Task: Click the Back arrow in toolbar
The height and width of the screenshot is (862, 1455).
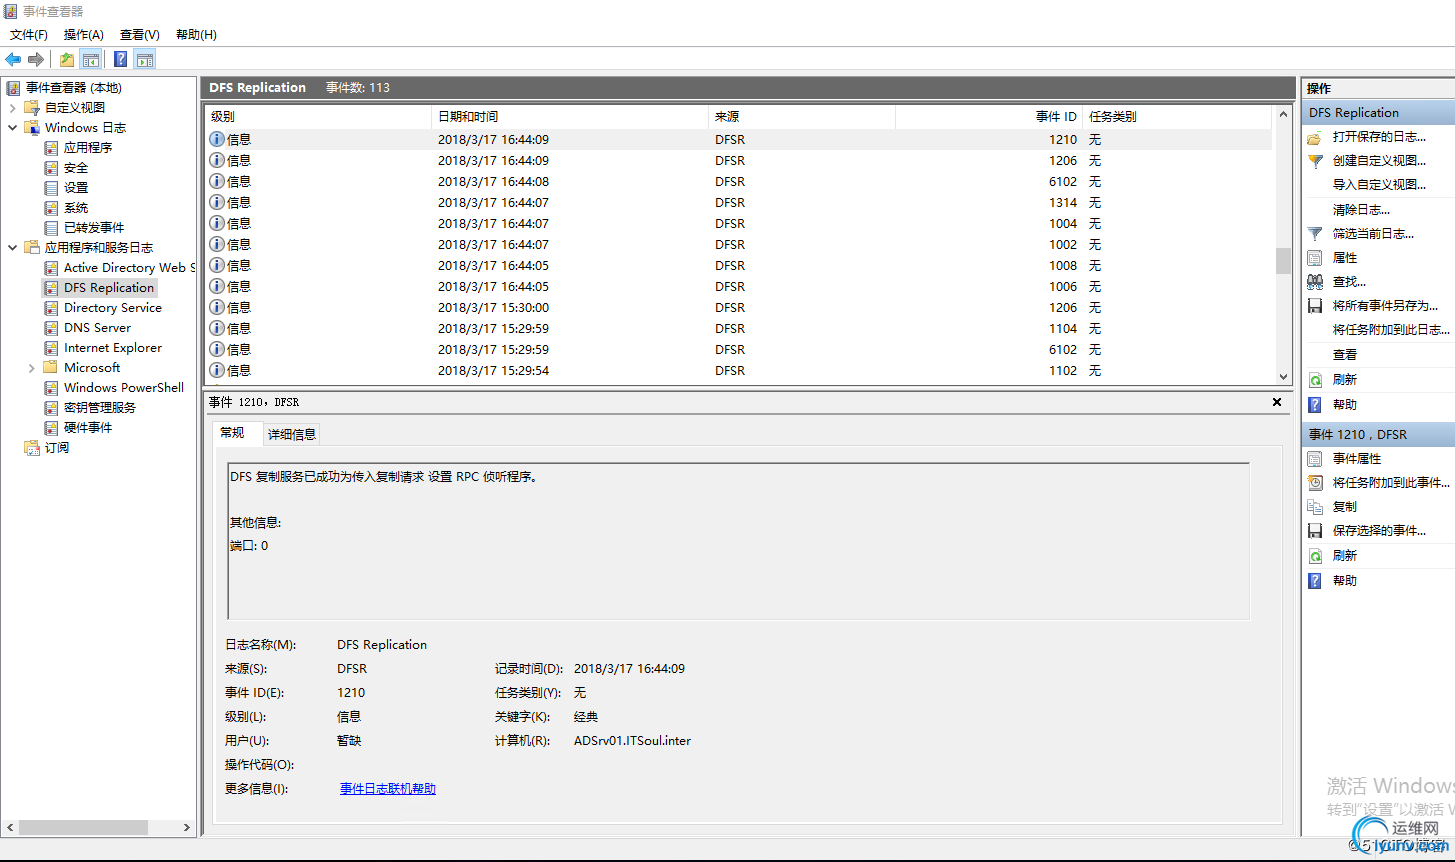Action: [x=13, y=59]
